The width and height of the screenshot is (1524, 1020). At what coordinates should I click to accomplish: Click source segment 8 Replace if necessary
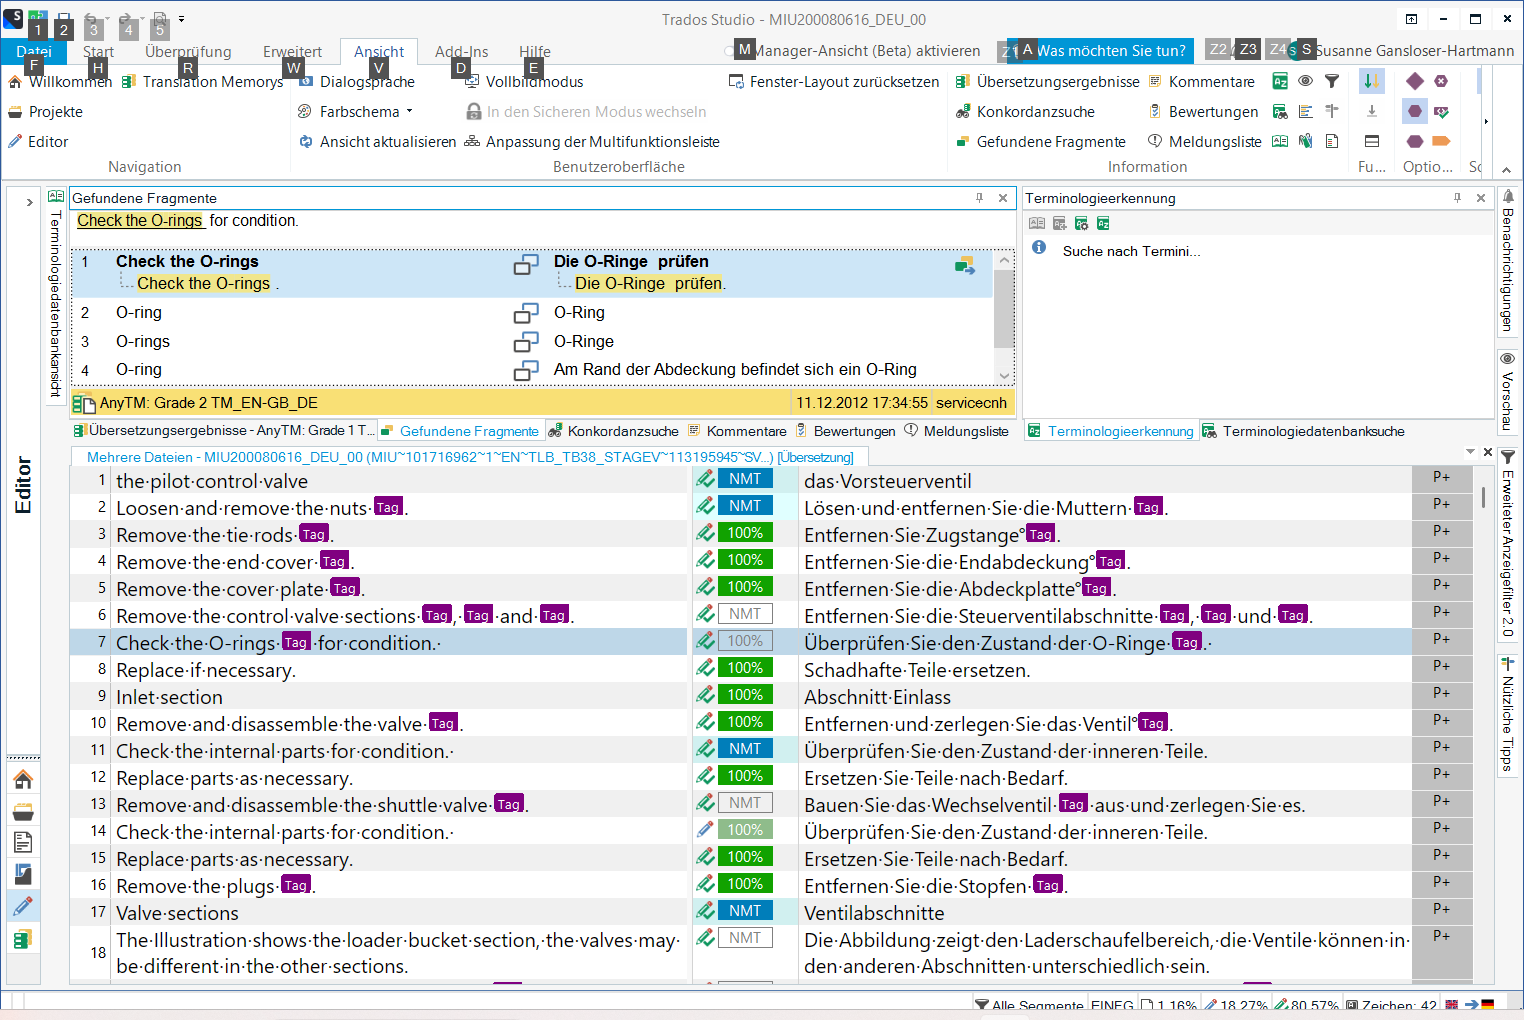tap(400, 670)
